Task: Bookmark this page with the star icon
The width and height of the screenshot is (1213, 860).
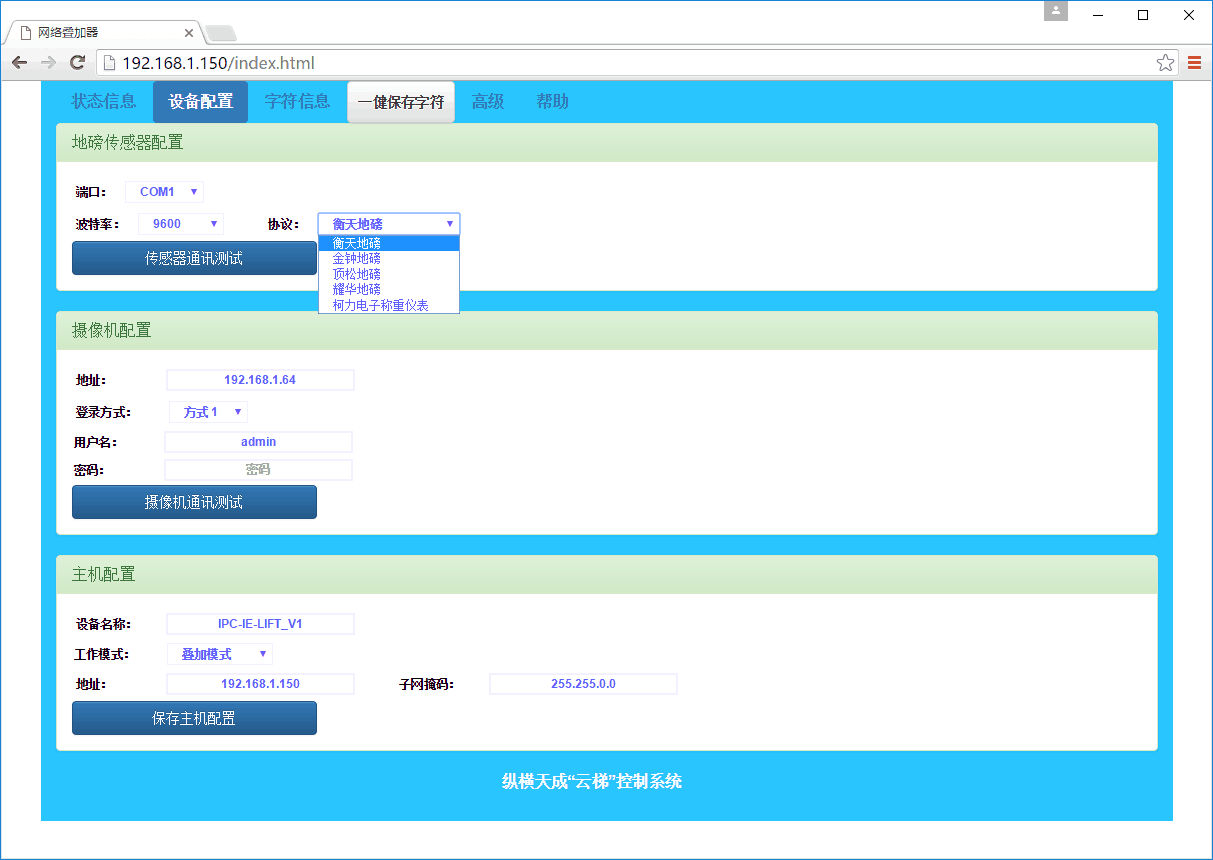Action: [x=1165, y=63]
